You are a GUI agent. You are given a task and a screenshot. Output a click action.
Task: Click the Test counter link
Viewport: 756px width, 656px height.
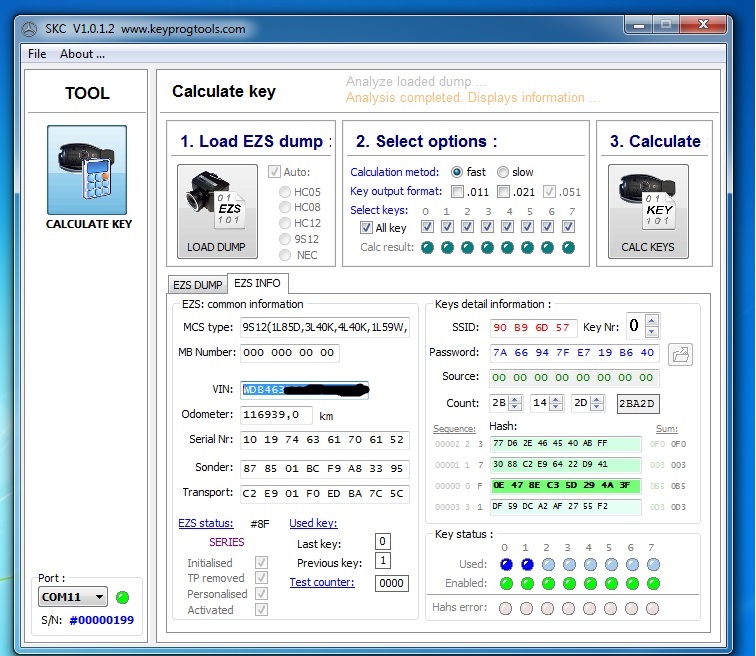point(322,582)
